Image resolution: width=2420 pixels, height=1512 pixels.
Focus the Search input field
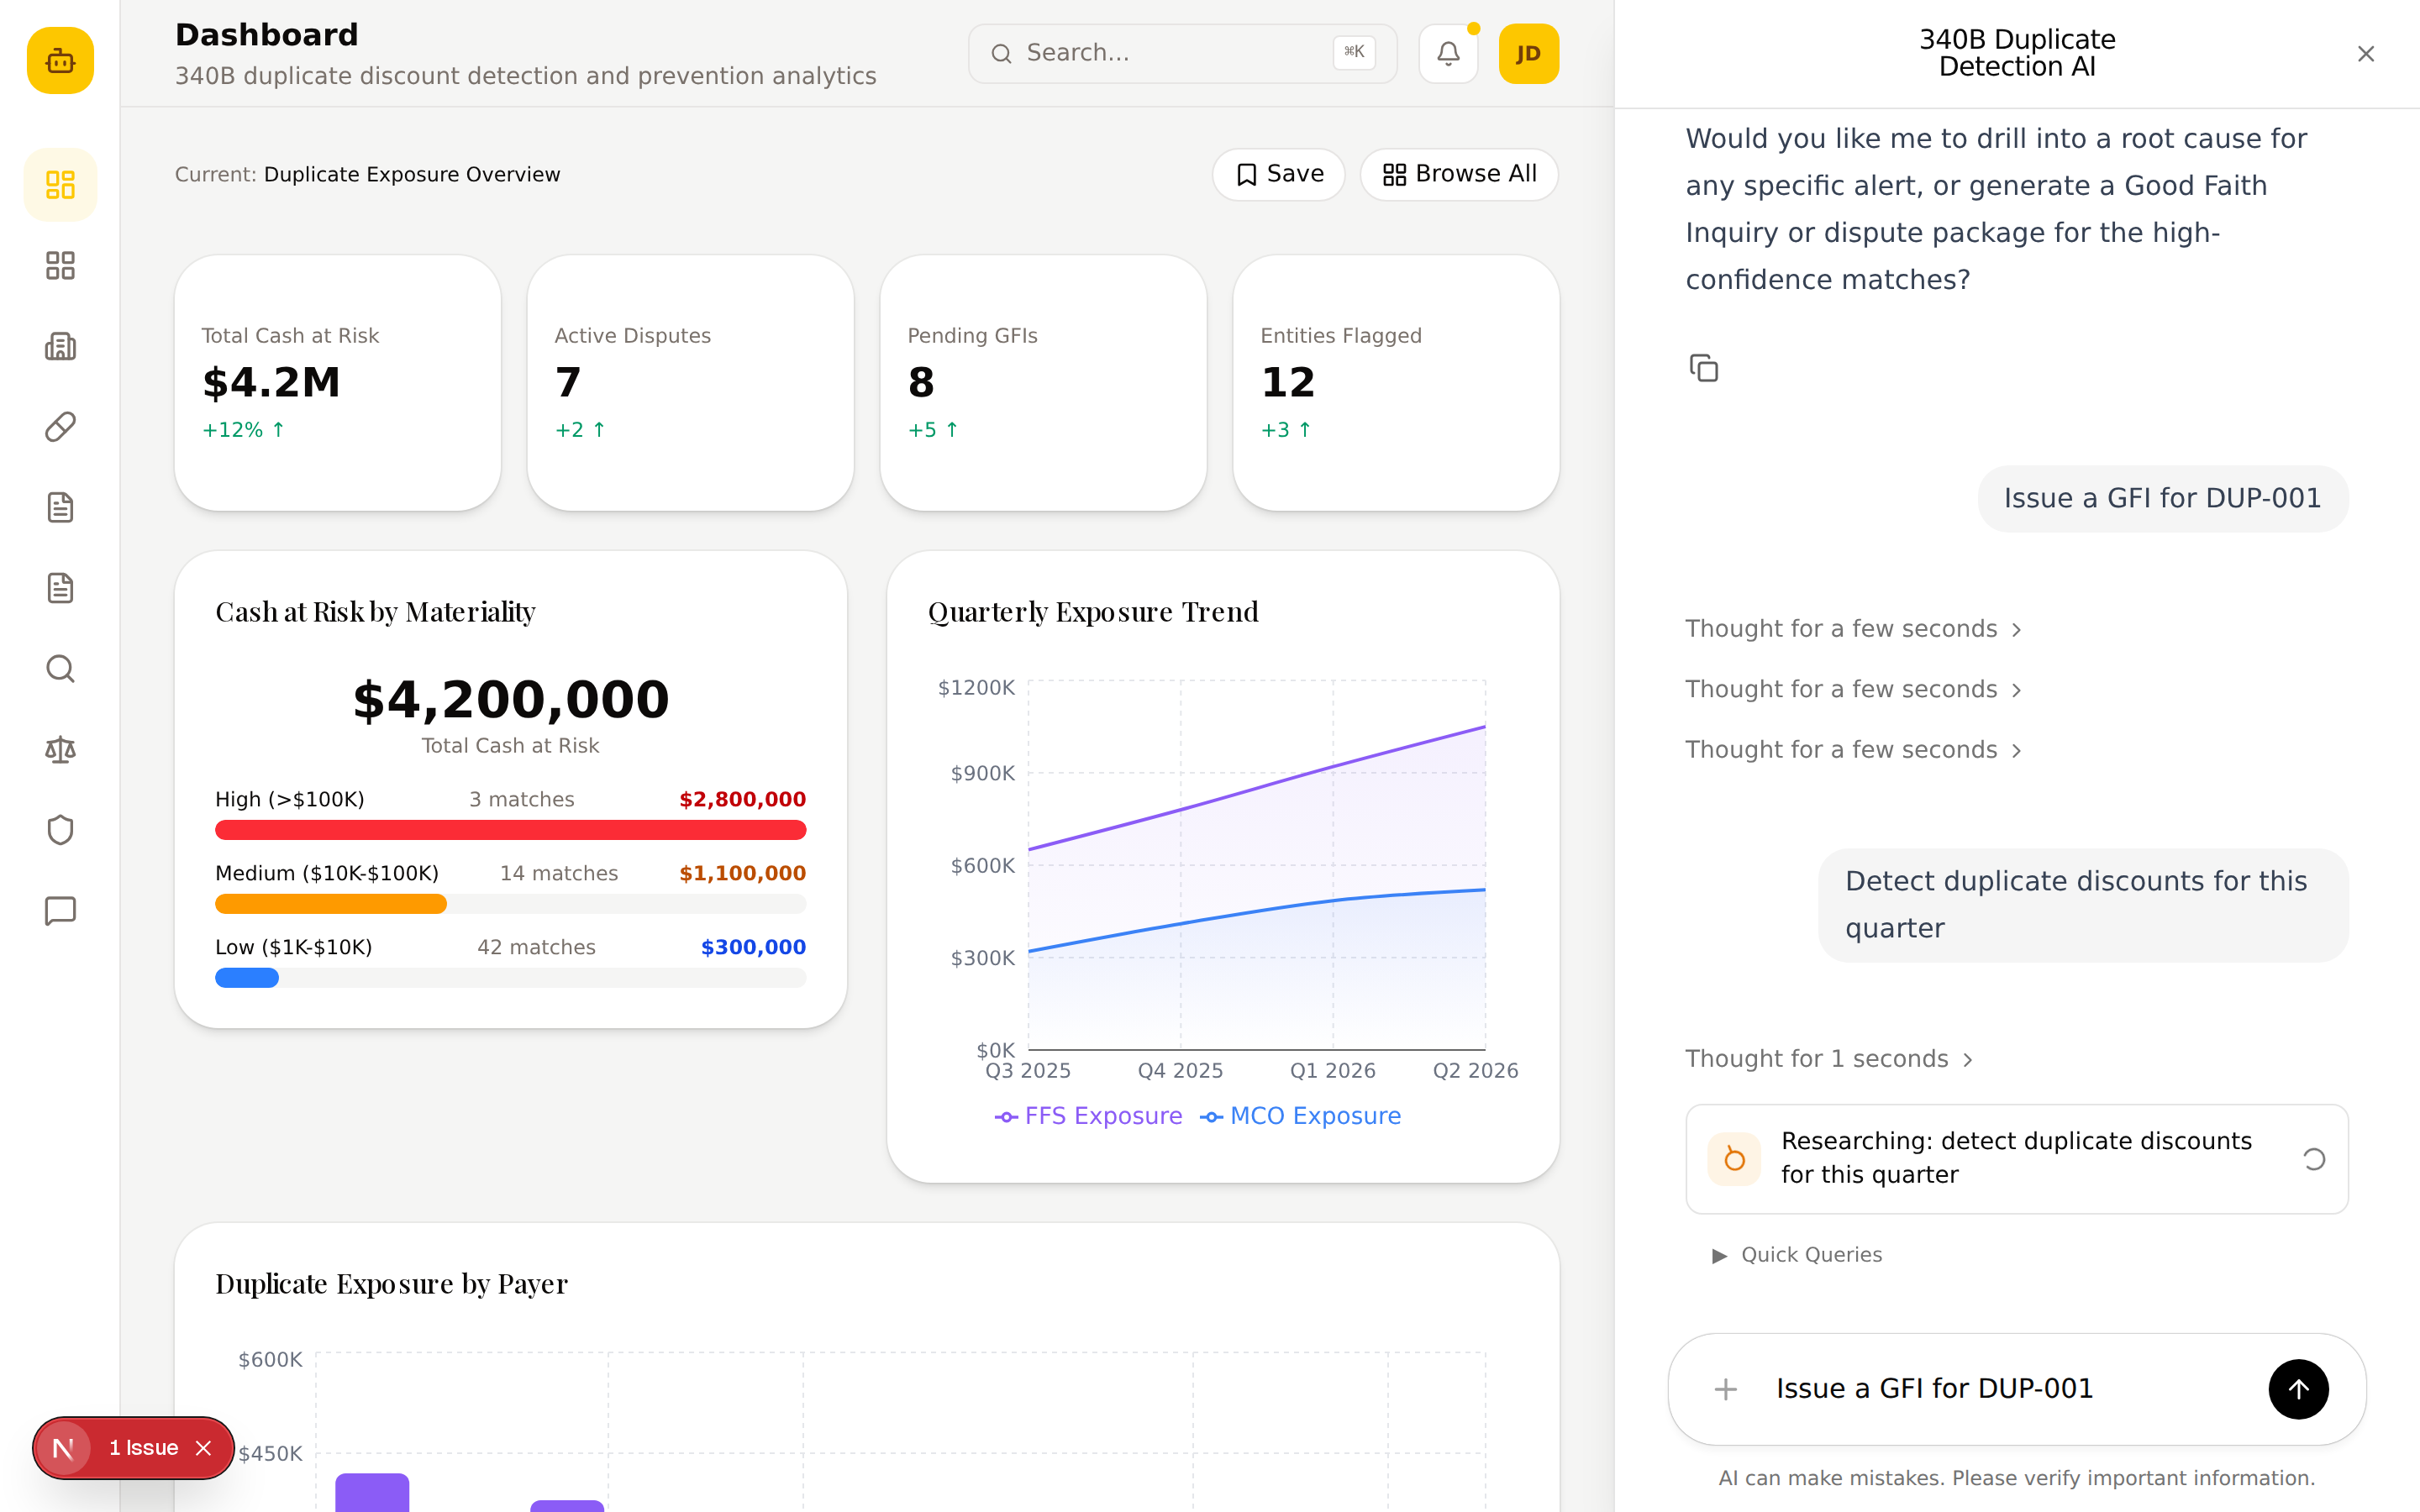coord(1182,53)
